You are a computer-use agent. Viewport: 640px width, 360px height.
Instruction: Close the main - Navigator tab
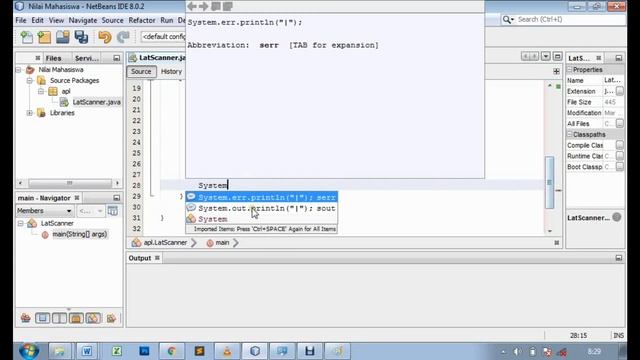point(77,198)
